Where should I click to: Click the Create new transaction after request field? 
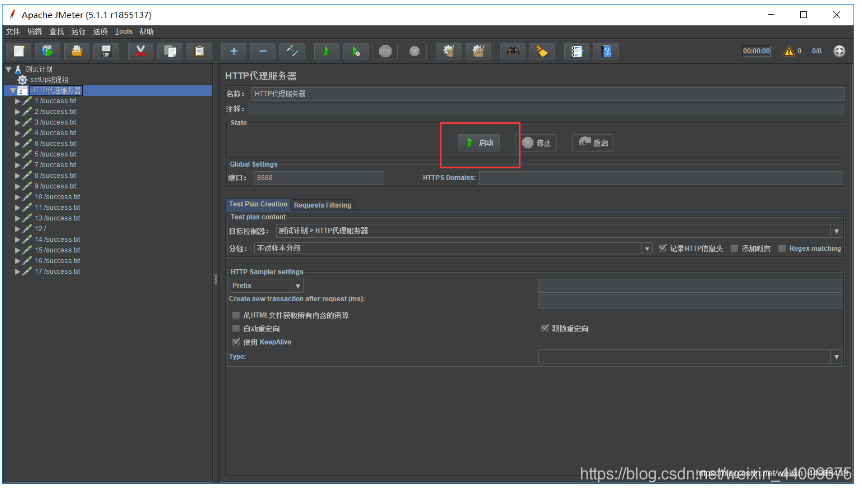coord(690,300)
